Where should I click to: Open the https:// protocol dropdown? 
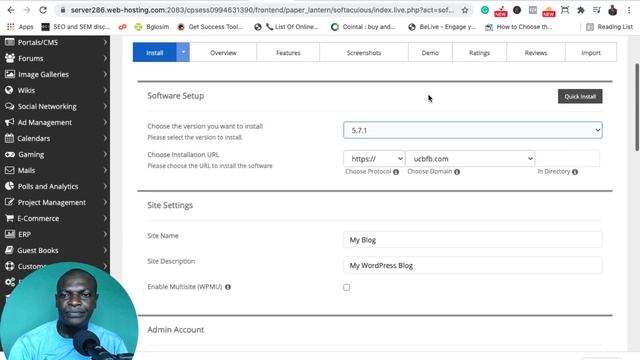[374, 159]
